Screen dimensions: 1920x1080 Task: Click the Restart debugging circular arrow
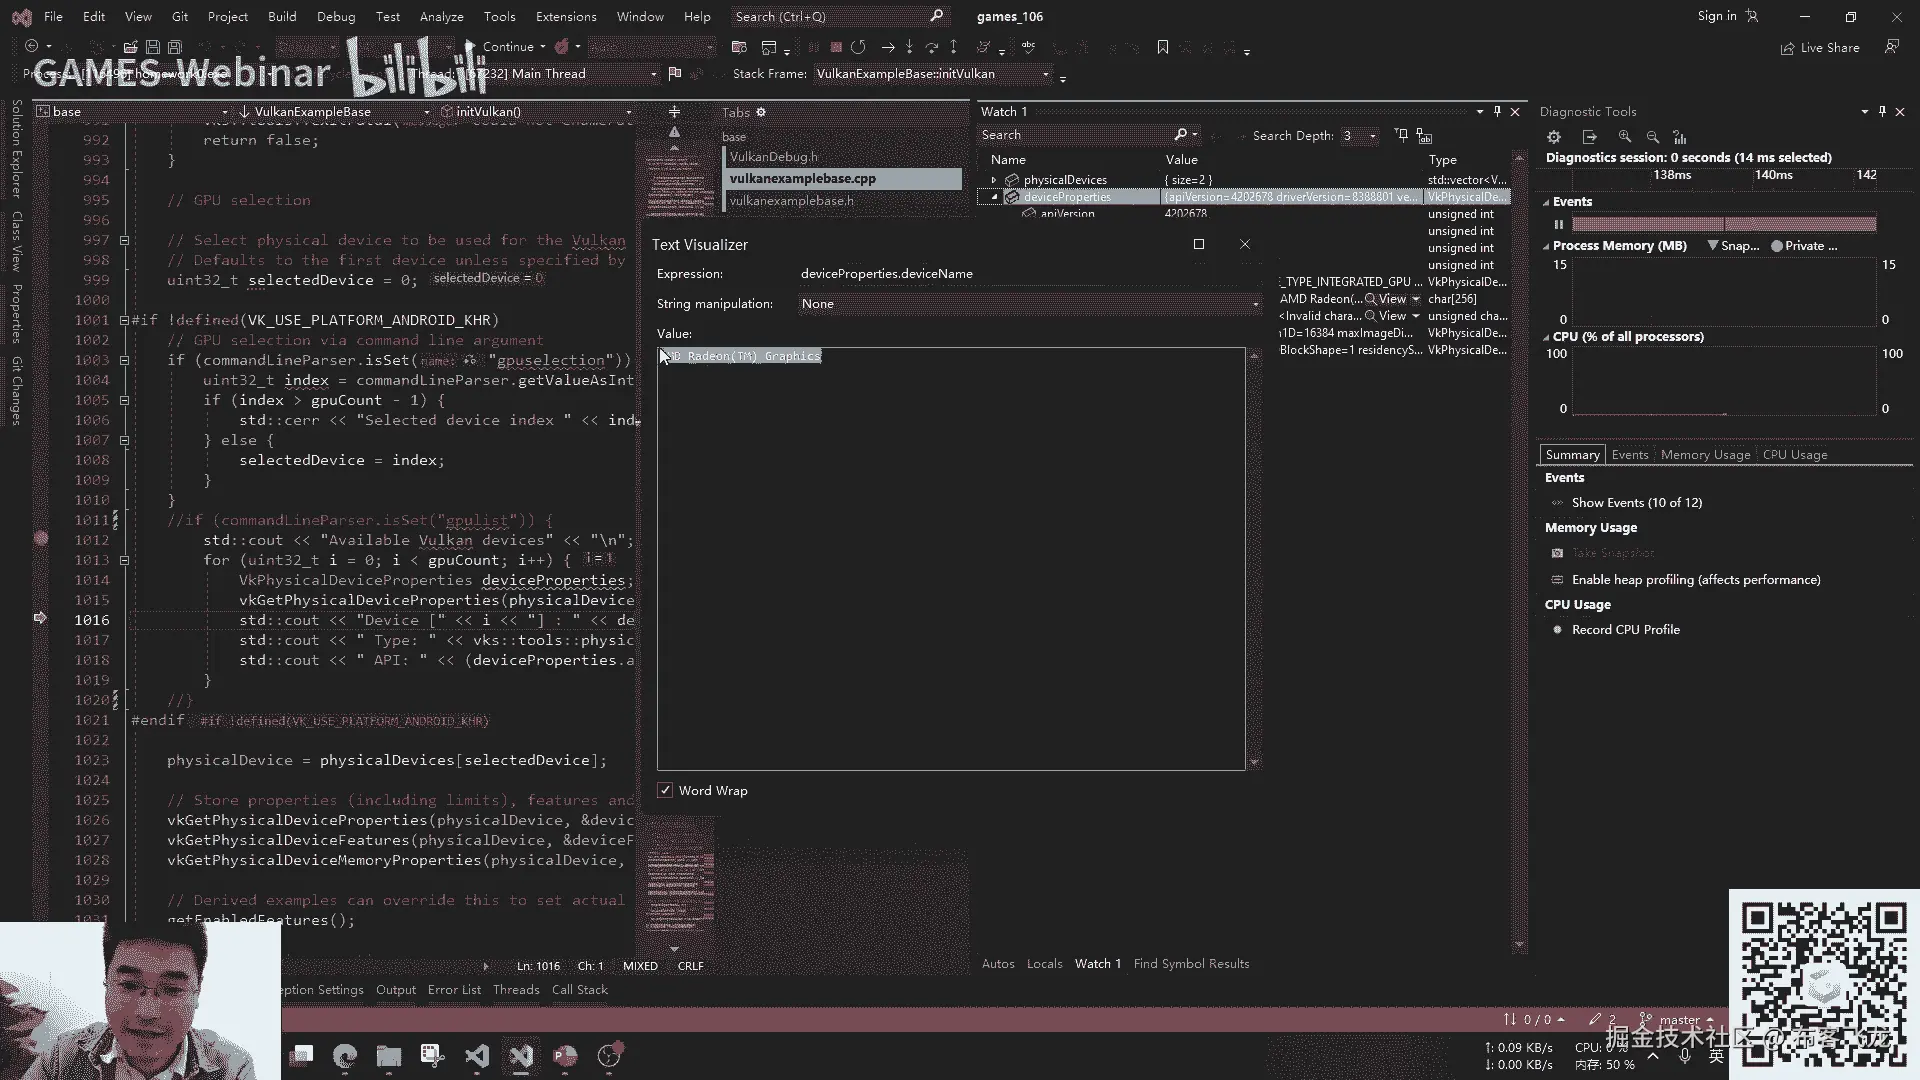(858, 47)
